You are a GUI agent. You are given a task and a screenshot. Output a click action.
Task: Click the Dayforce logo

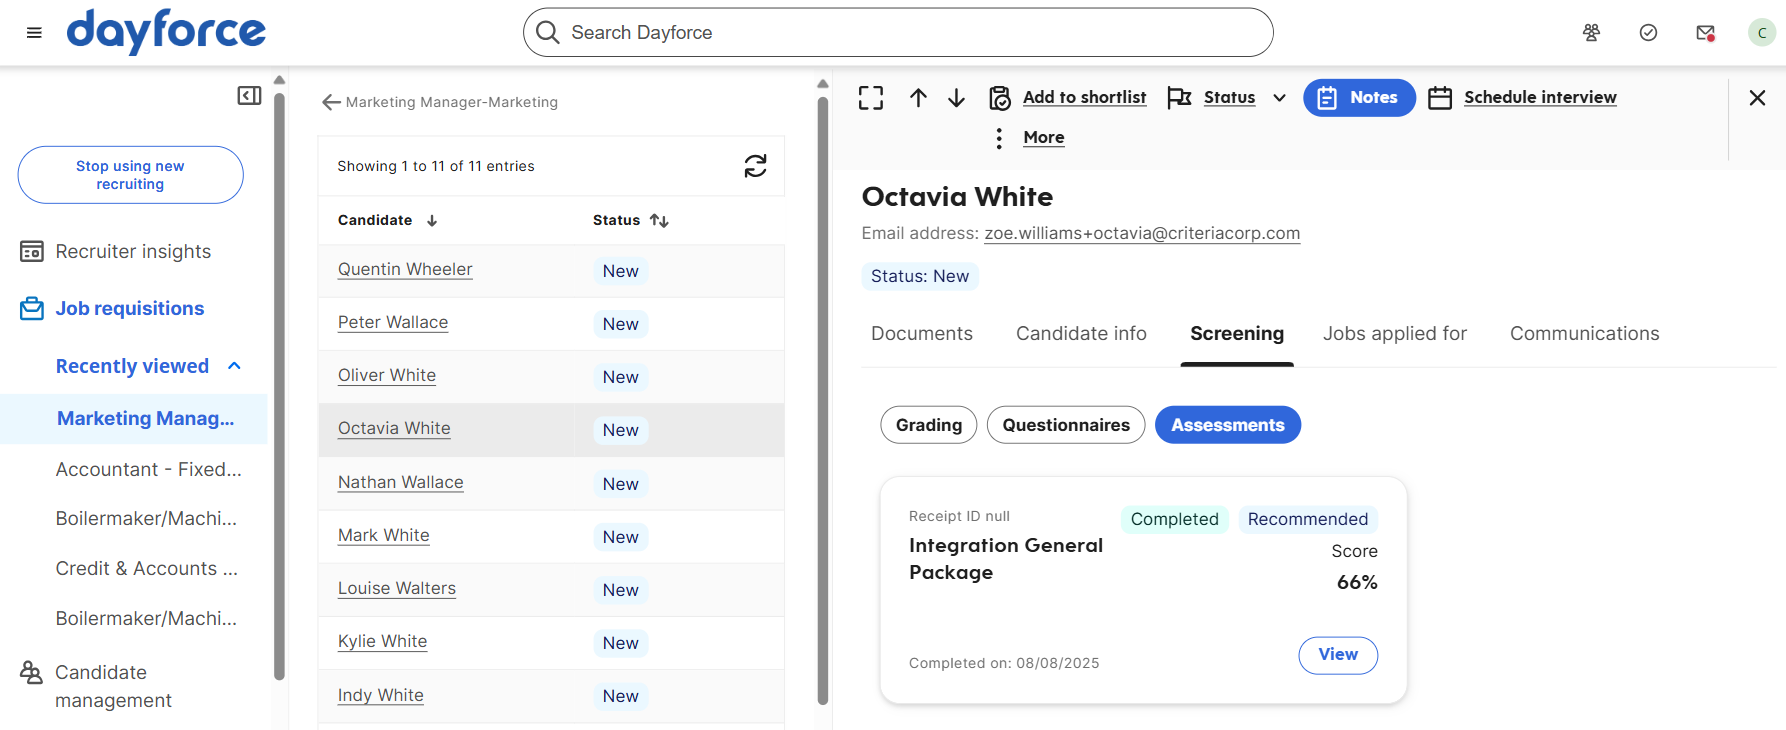[166, 32]
